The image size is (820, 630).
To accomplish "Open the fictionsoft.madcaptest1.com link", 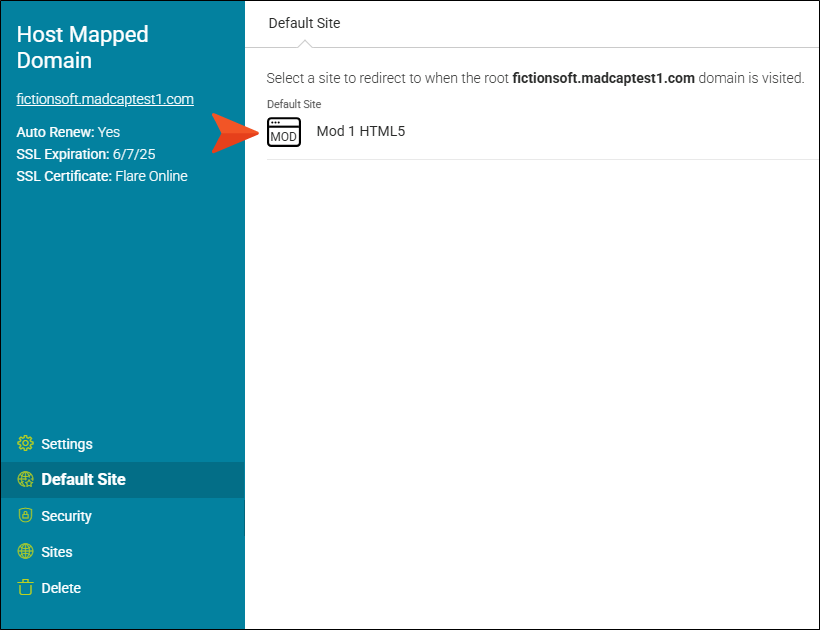I will click(105, 99).
